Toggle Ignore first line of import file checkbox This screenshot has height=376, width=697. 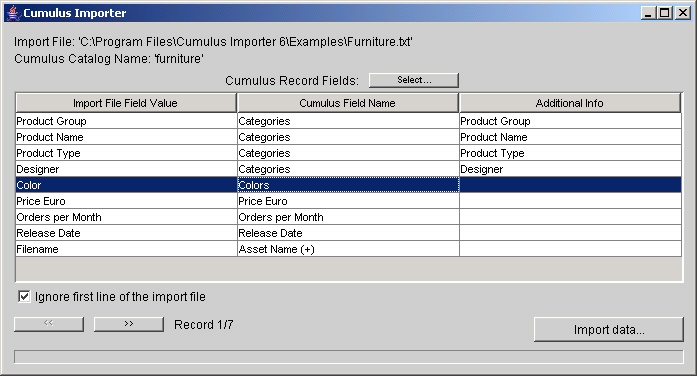click(24, 296)
